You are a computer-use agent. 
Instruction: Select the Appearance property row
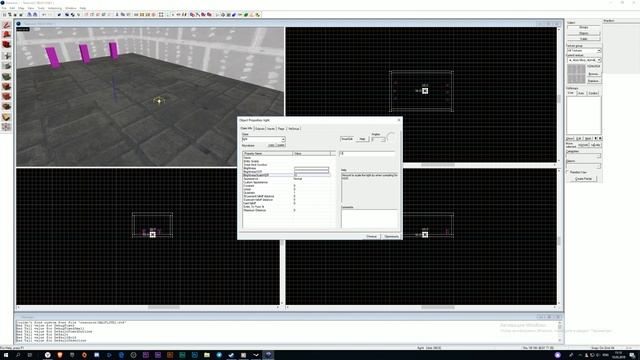click(286, 179)
